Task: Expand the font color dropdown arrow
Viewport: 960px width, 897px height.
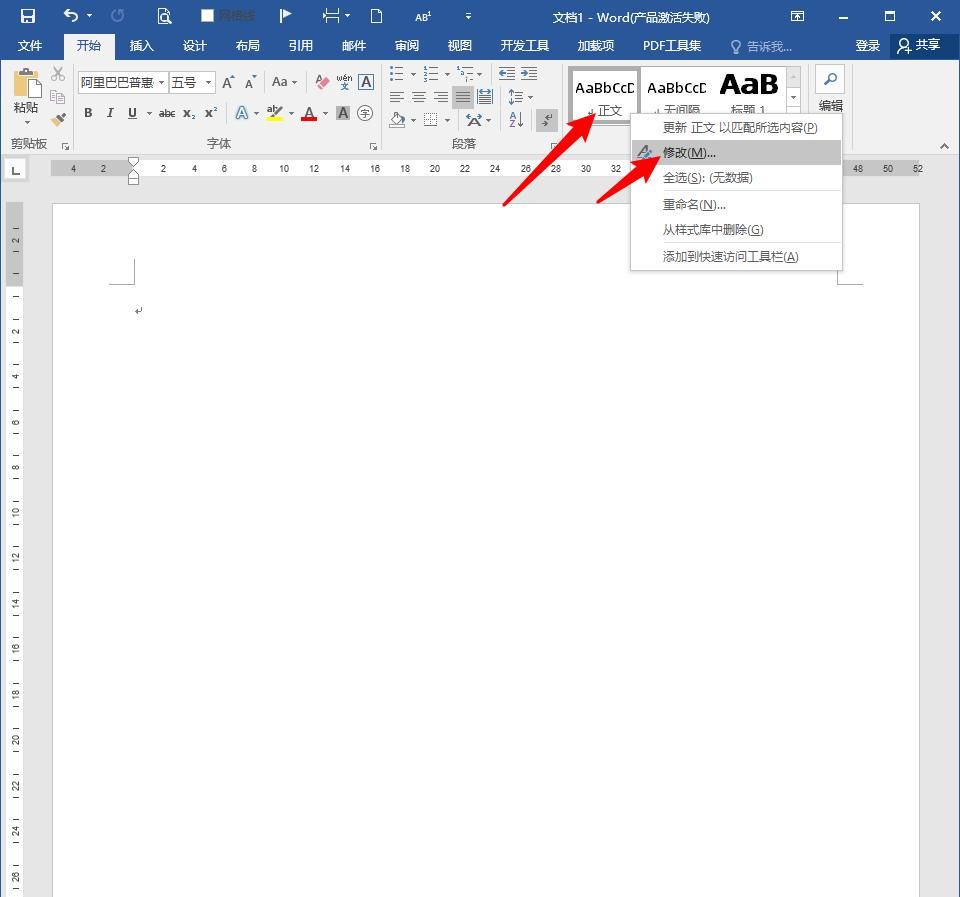Action: (324, 113)
